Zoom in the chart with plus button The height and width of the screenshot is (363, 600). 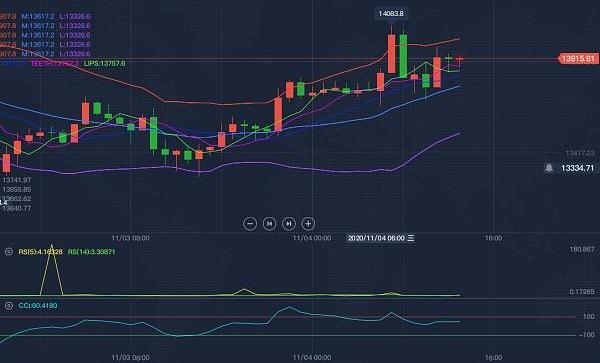click(308, 224)
